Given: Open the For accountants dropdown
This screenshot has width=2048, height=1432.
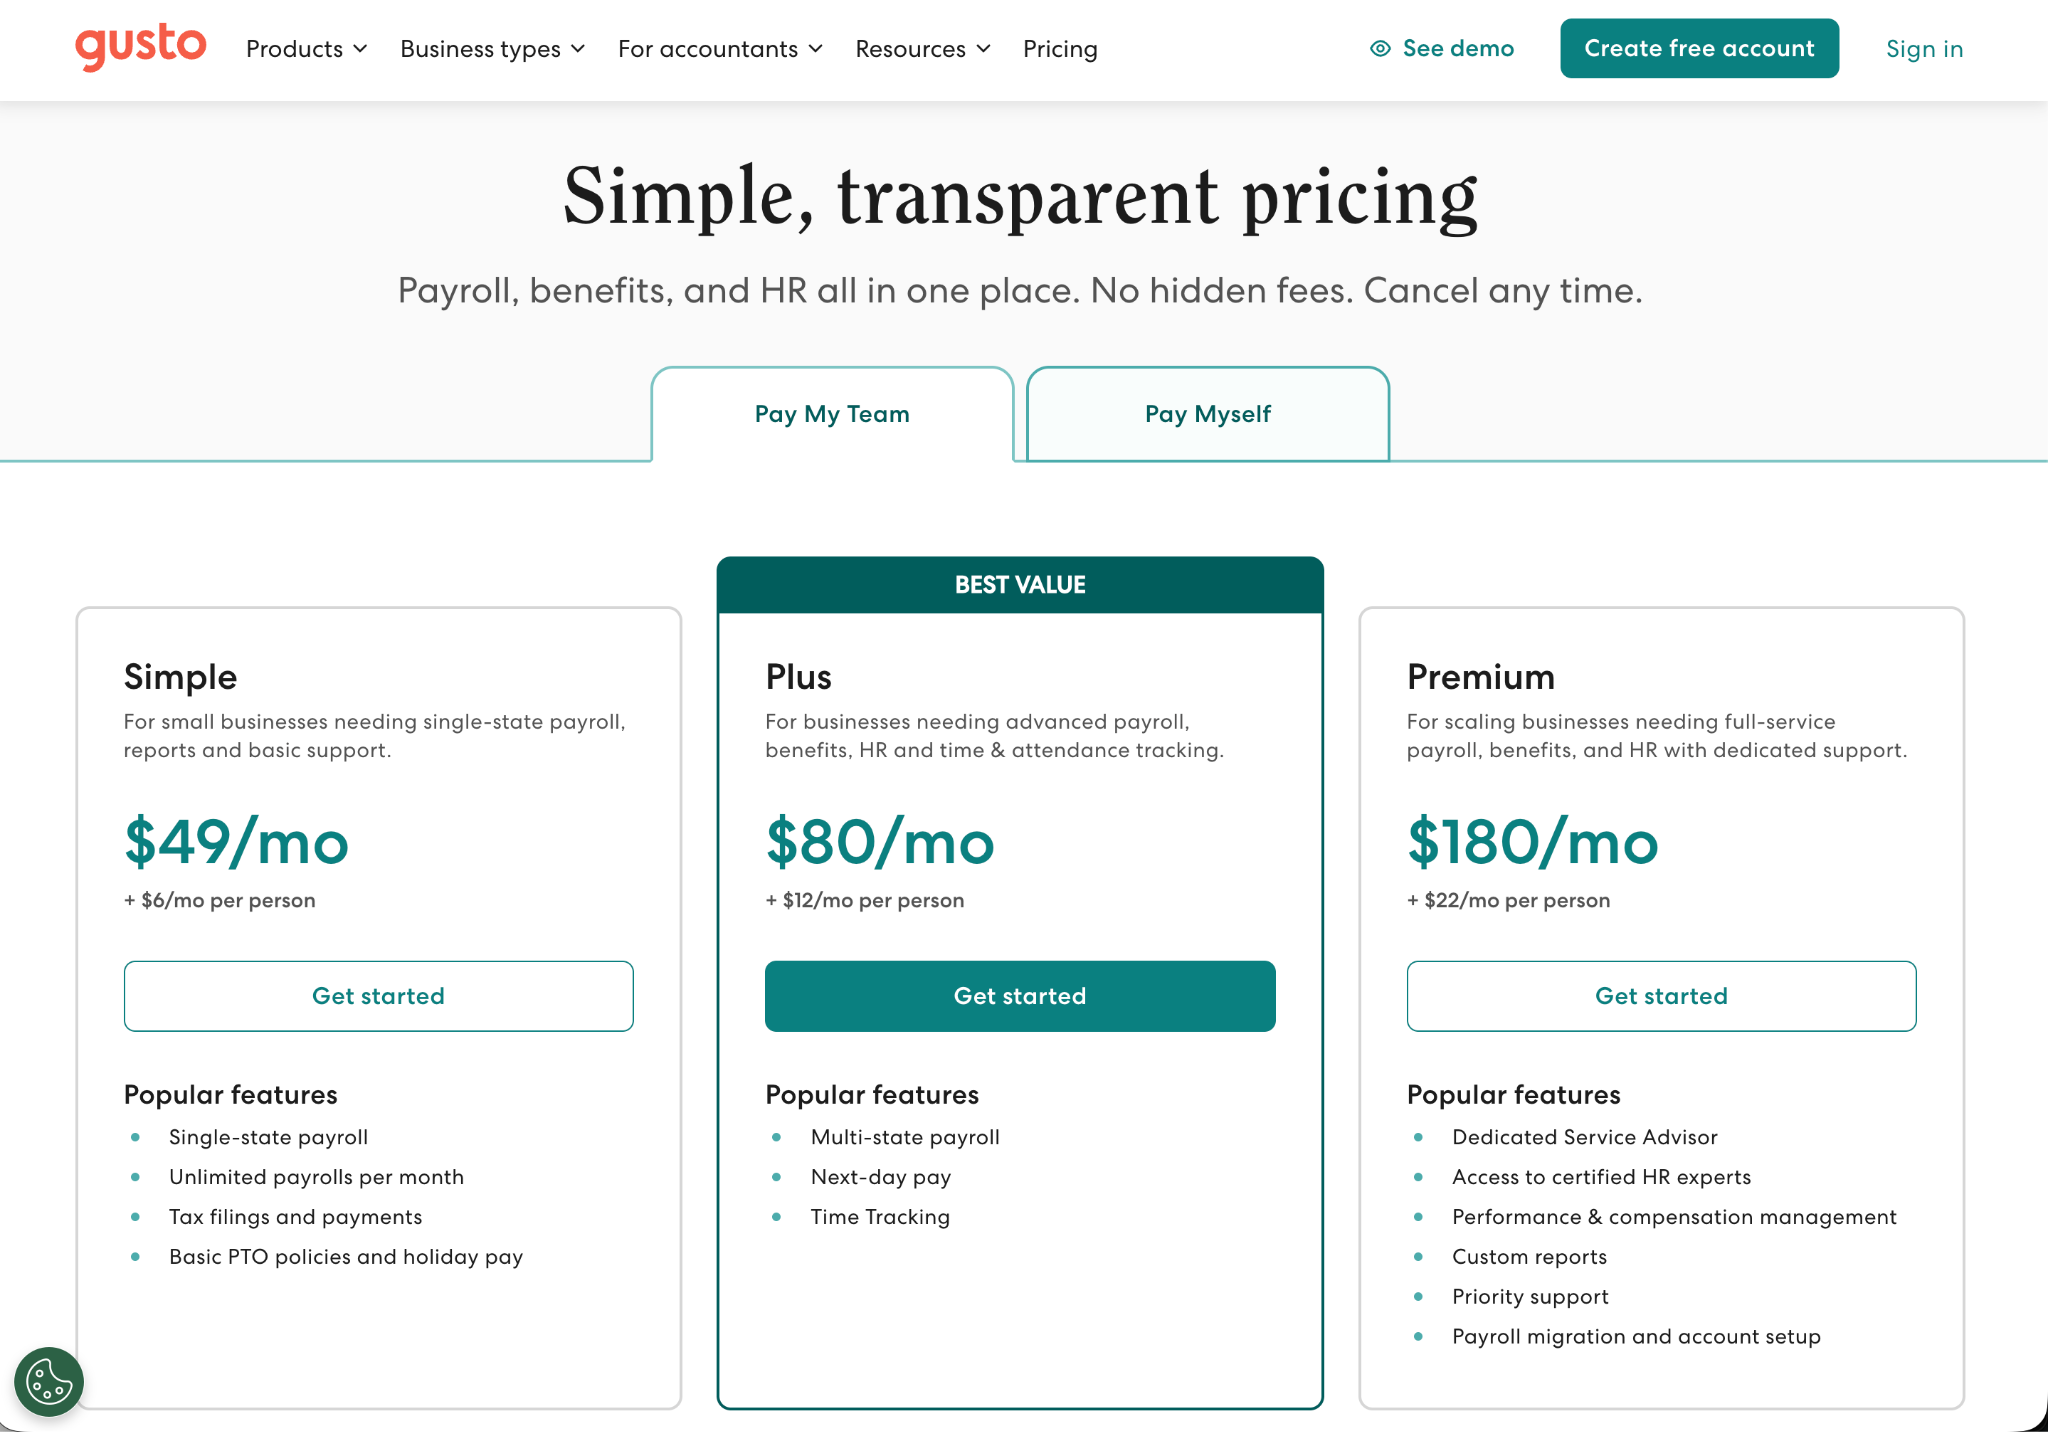Looking at the screenshot, I should [721, 49].
